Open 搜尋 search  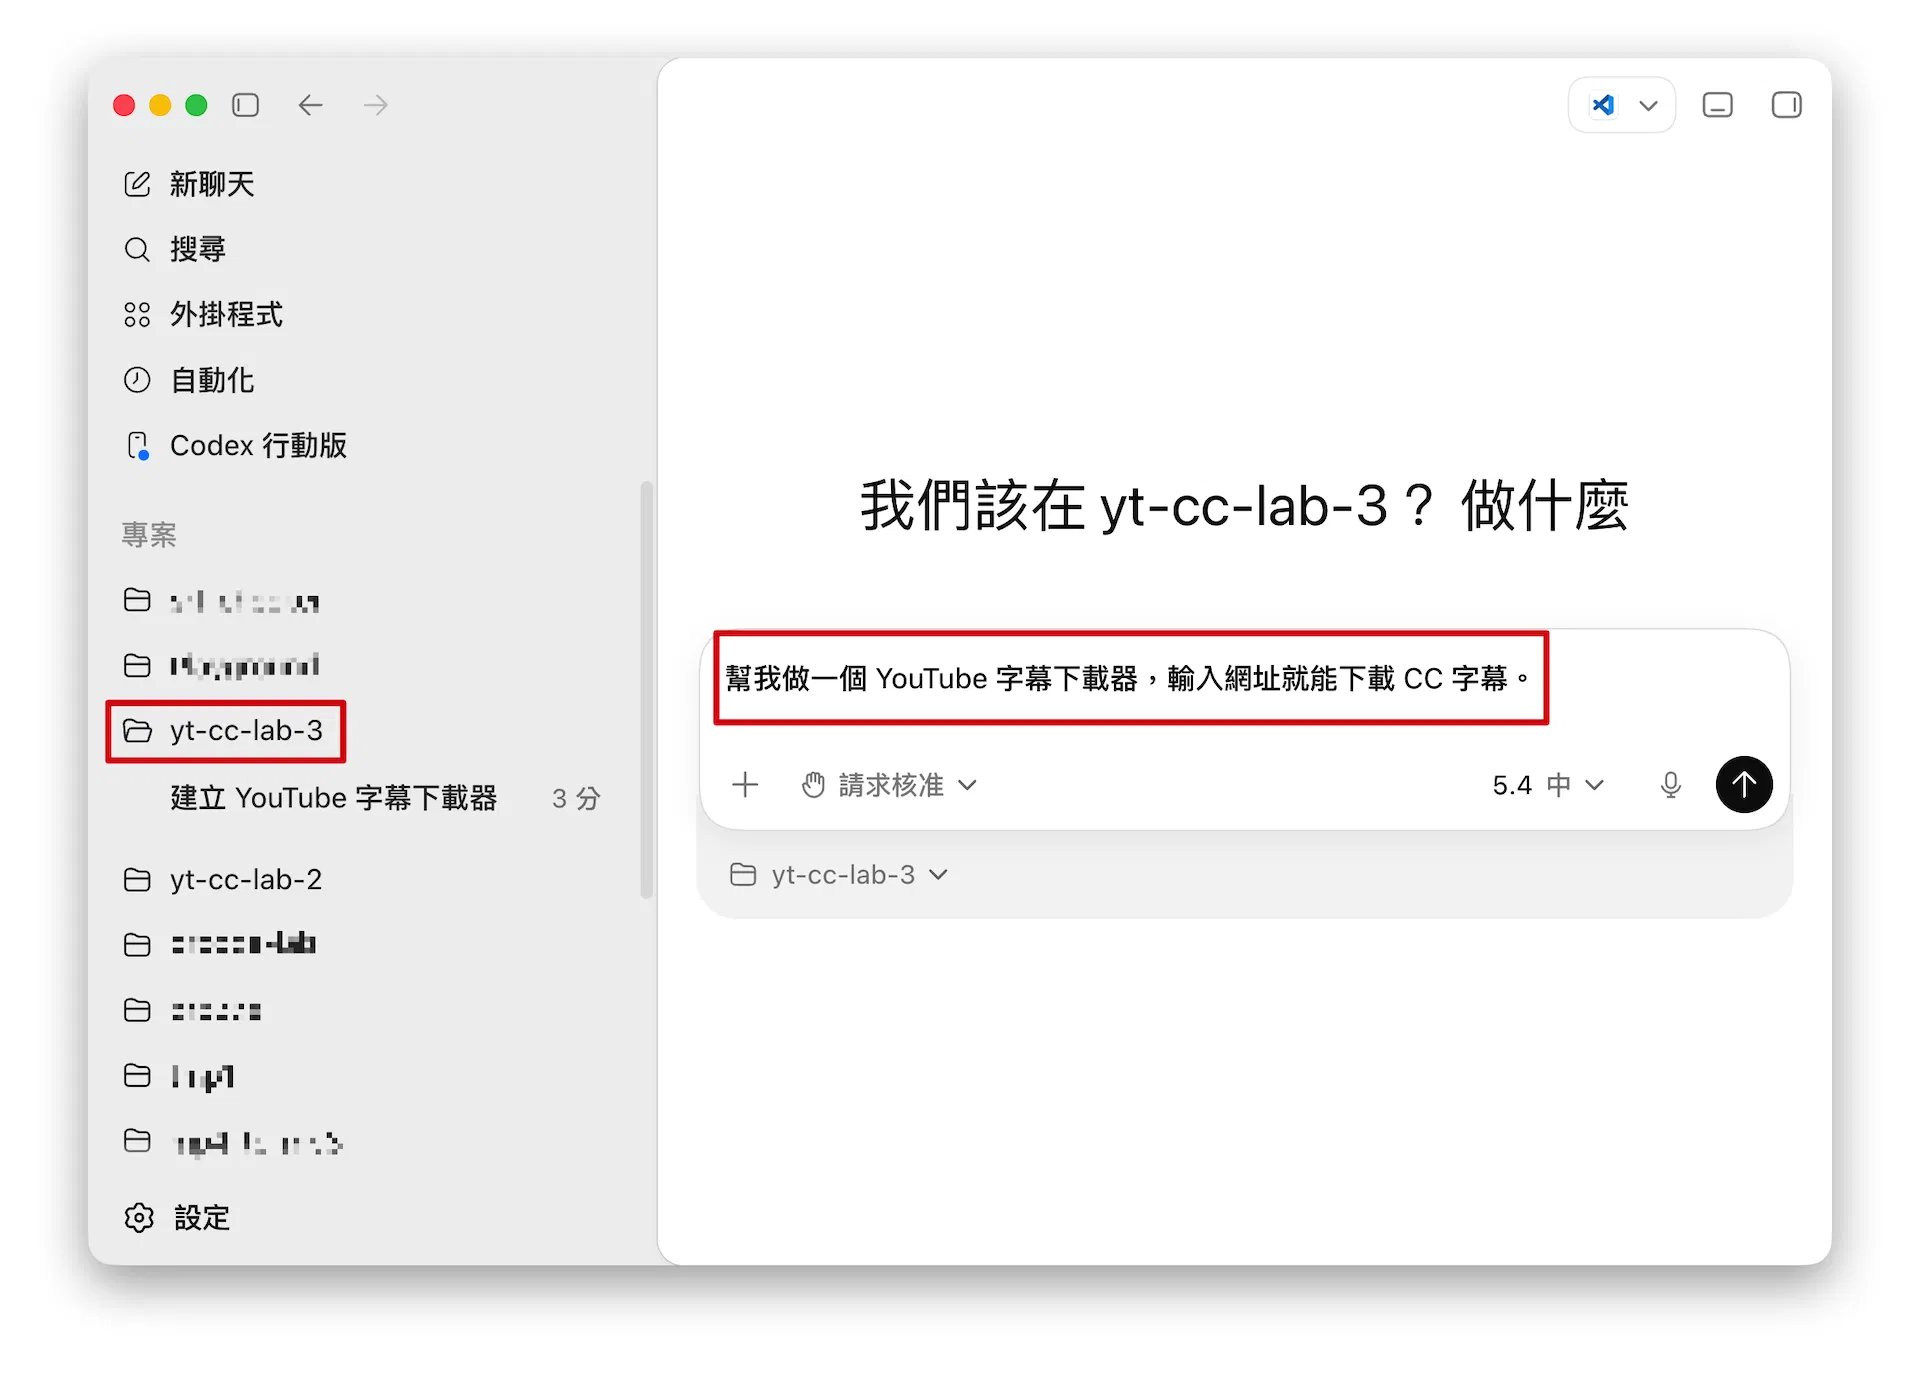pos(175,249)
